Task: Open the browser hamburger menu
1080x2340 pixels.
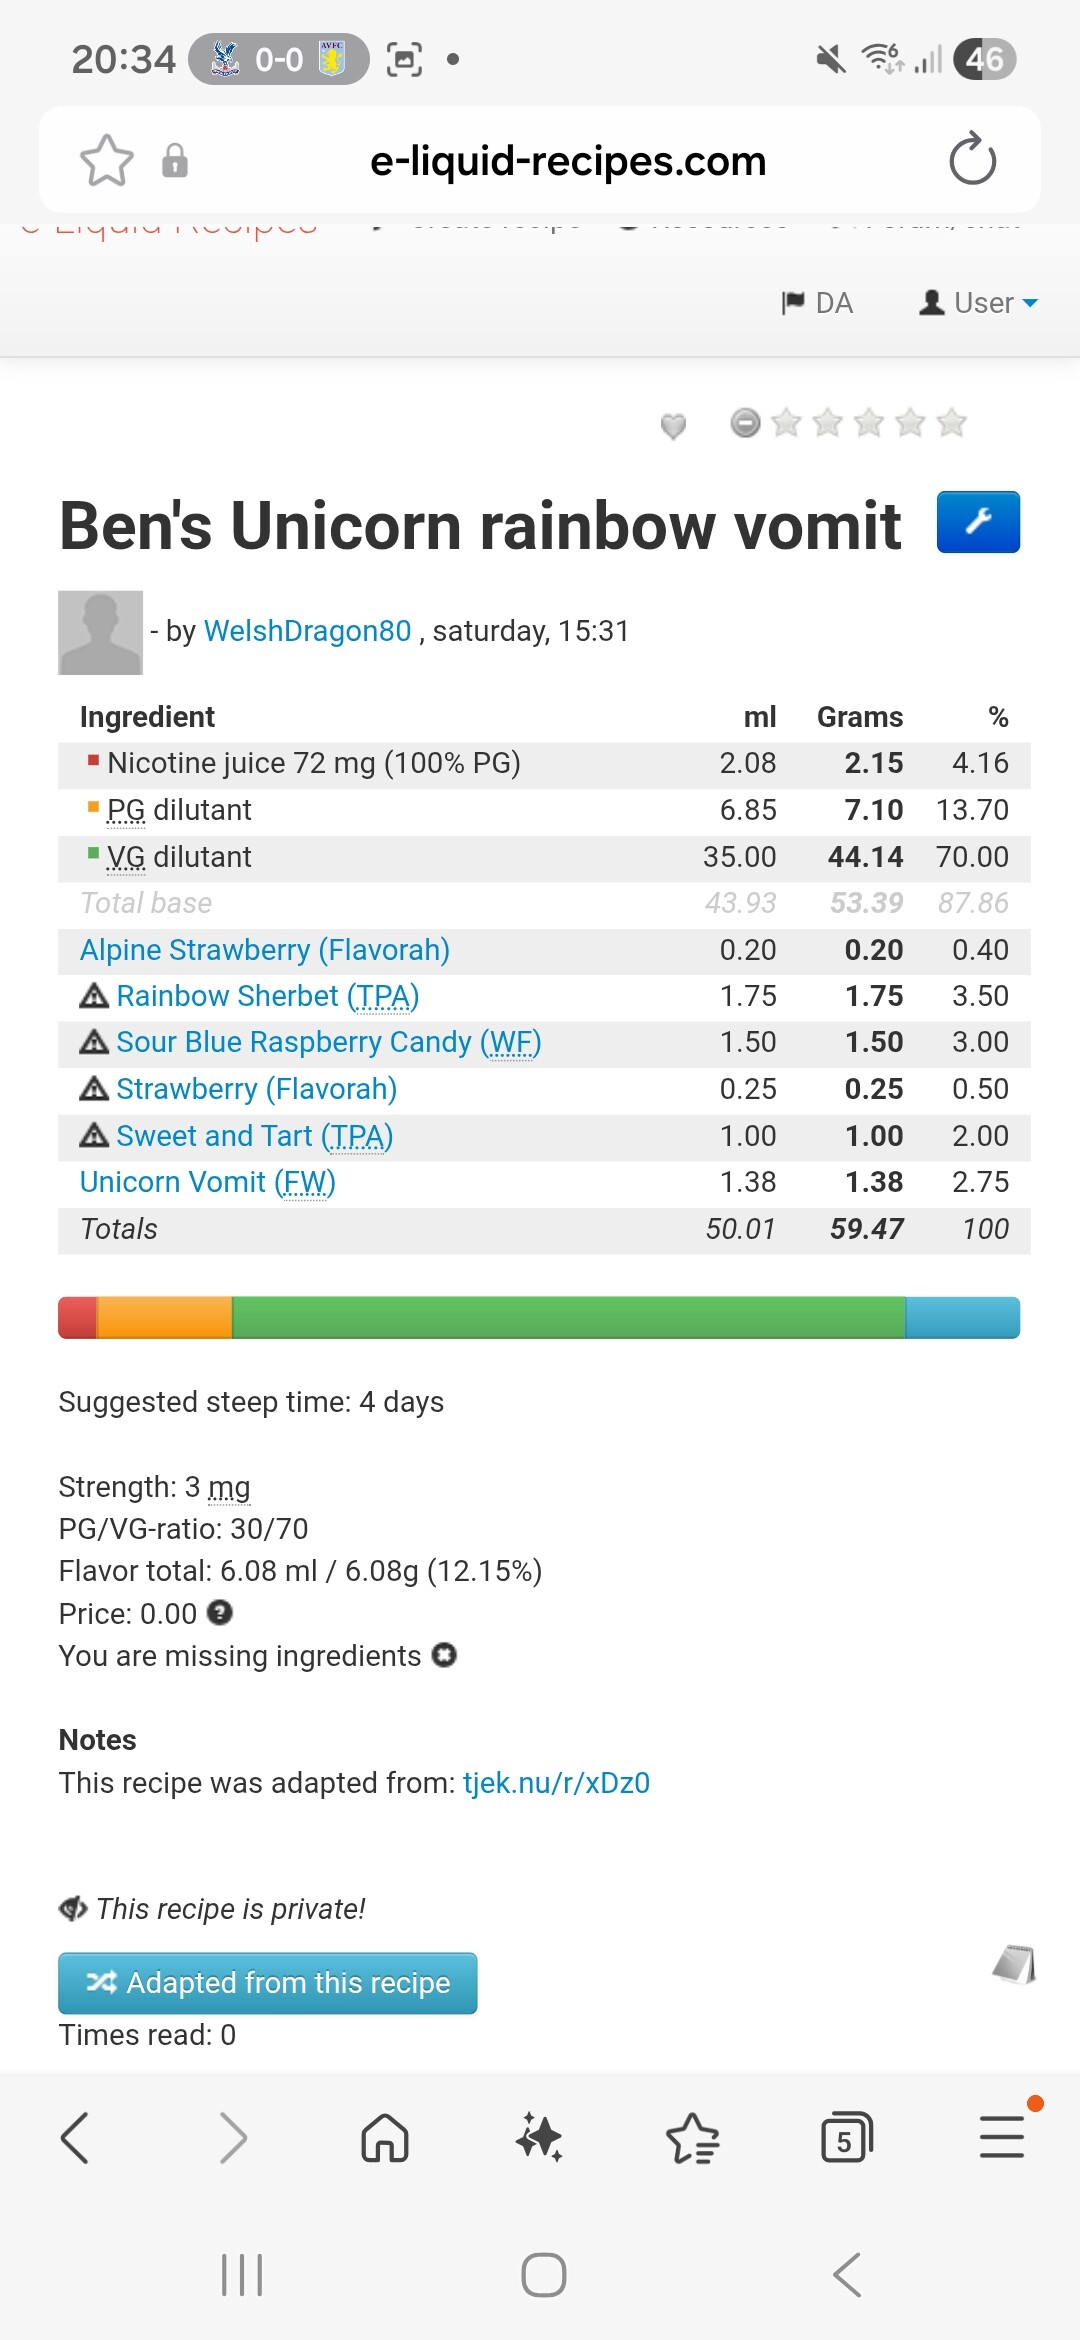Action: (1002, 2138)
